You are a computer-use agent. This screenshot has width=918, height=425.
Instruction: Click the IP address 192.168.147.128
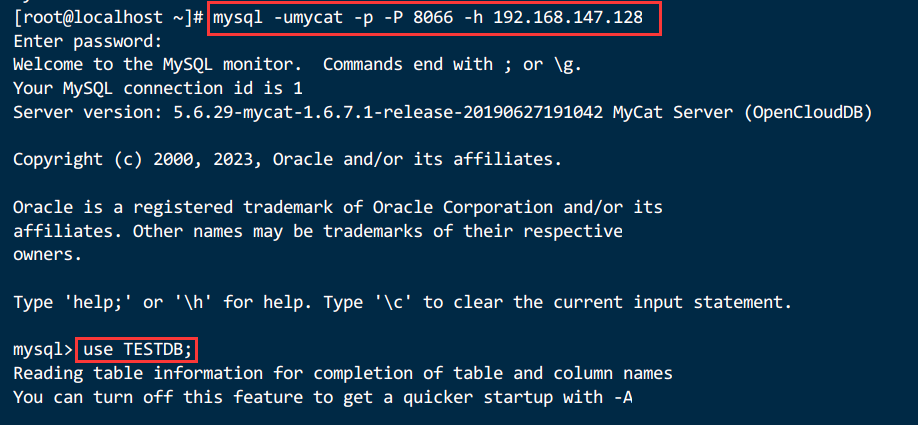tap(567, 18)
